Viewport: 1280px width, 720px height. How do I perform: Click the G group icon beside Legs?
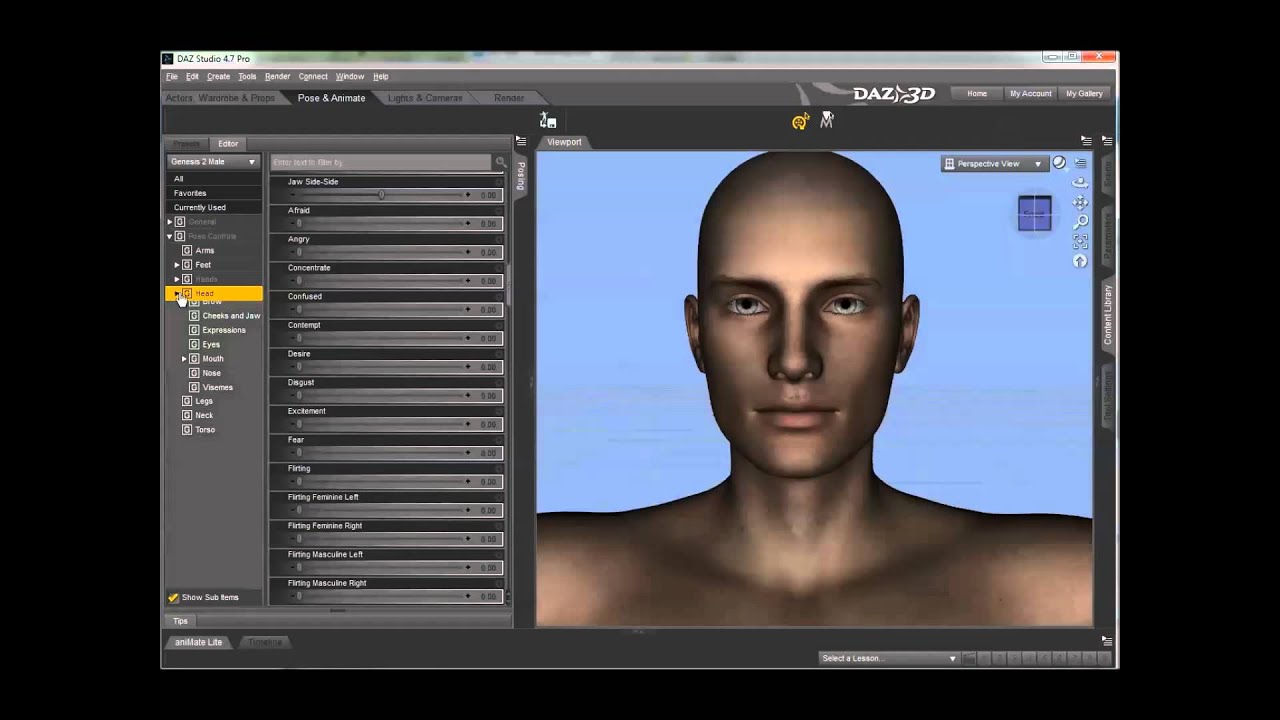(x=187, y=401)
